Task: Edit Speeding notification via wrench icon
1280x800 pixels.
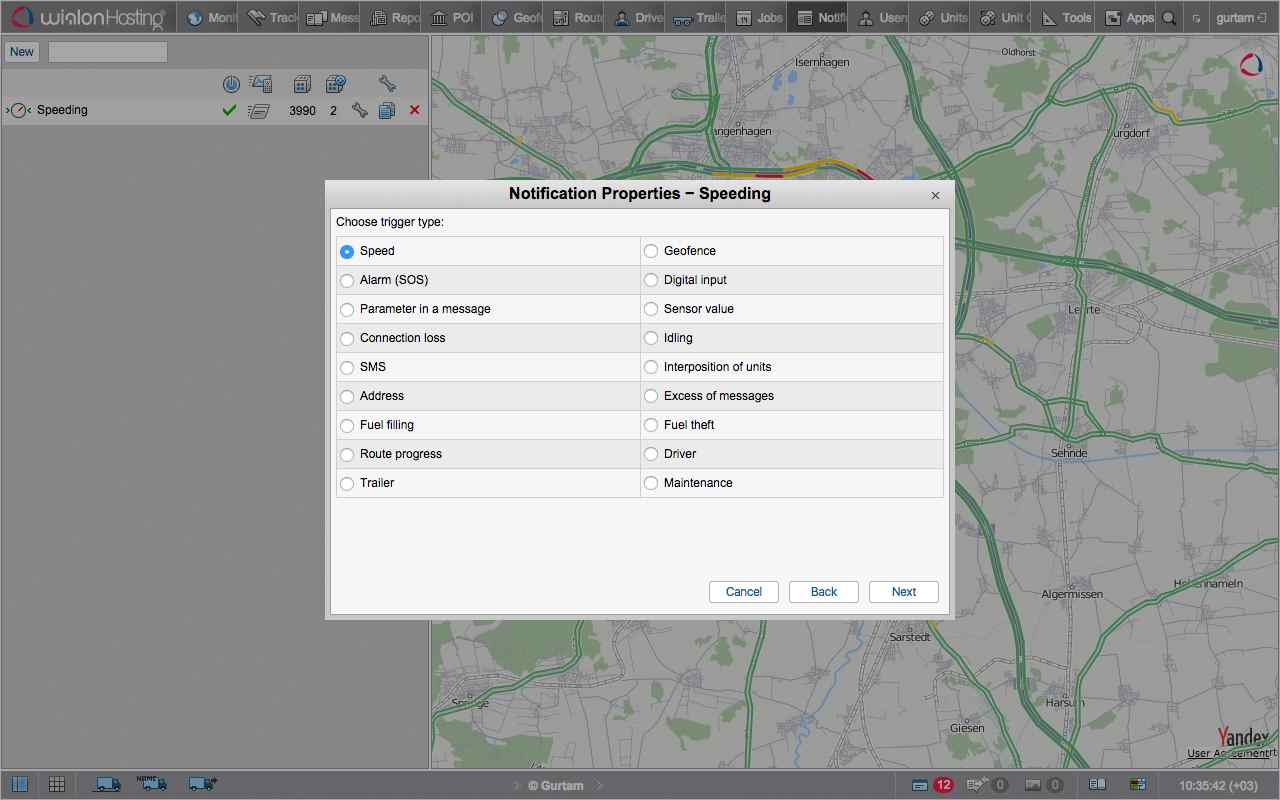Action: click(x=360, y=110)
